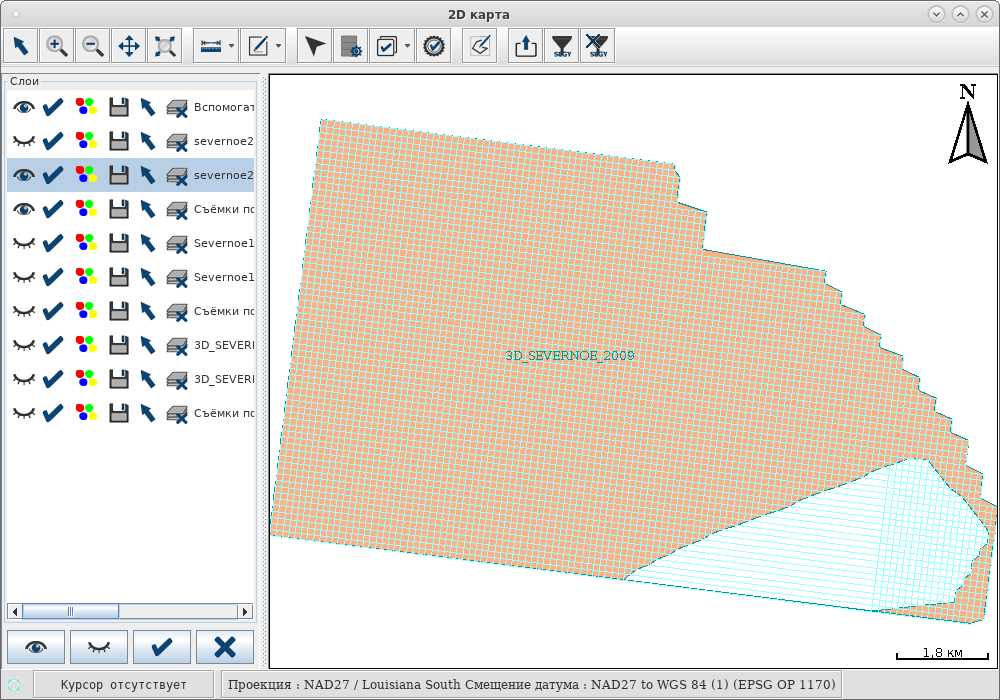
Task: Click the north arrow compass on map
Action: coord(968,124)
